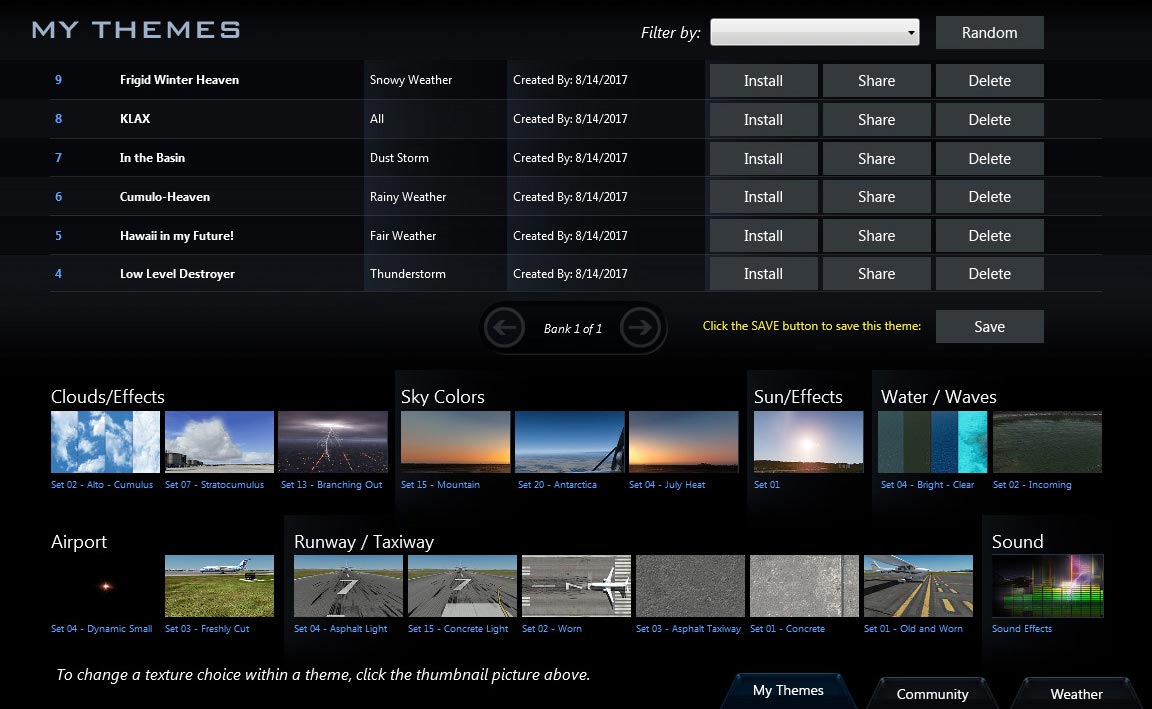This screenshot has width=1152, height=709.
Task: Install the Frigid Winter Heaven theme
Action: click(x=763, y=80)
